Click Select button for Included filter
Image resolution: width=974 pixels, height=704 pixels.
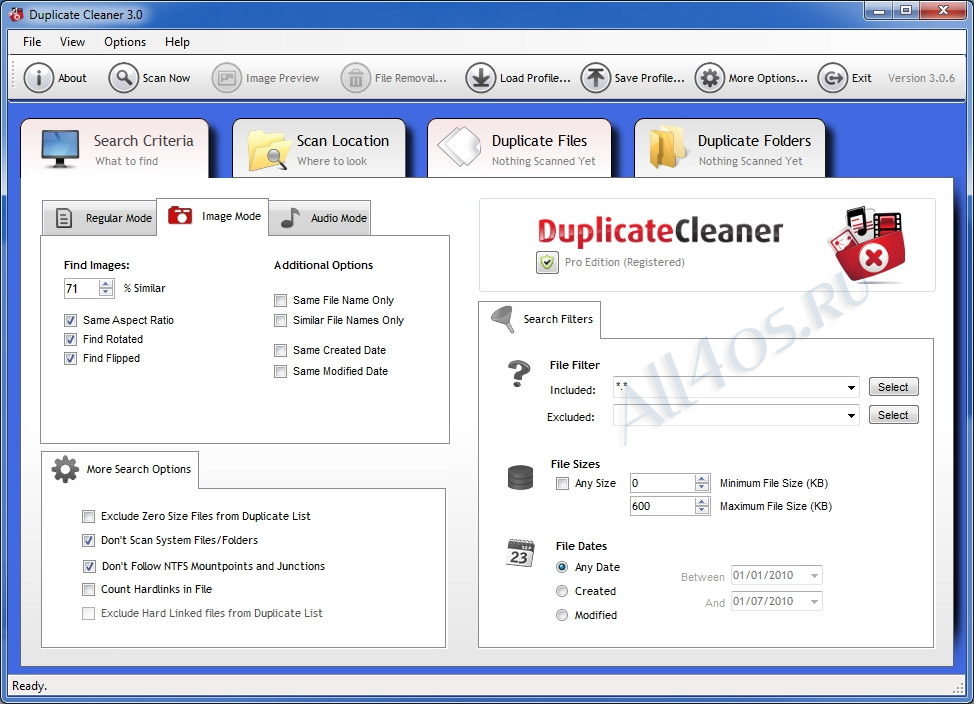[x=893, y=387]
